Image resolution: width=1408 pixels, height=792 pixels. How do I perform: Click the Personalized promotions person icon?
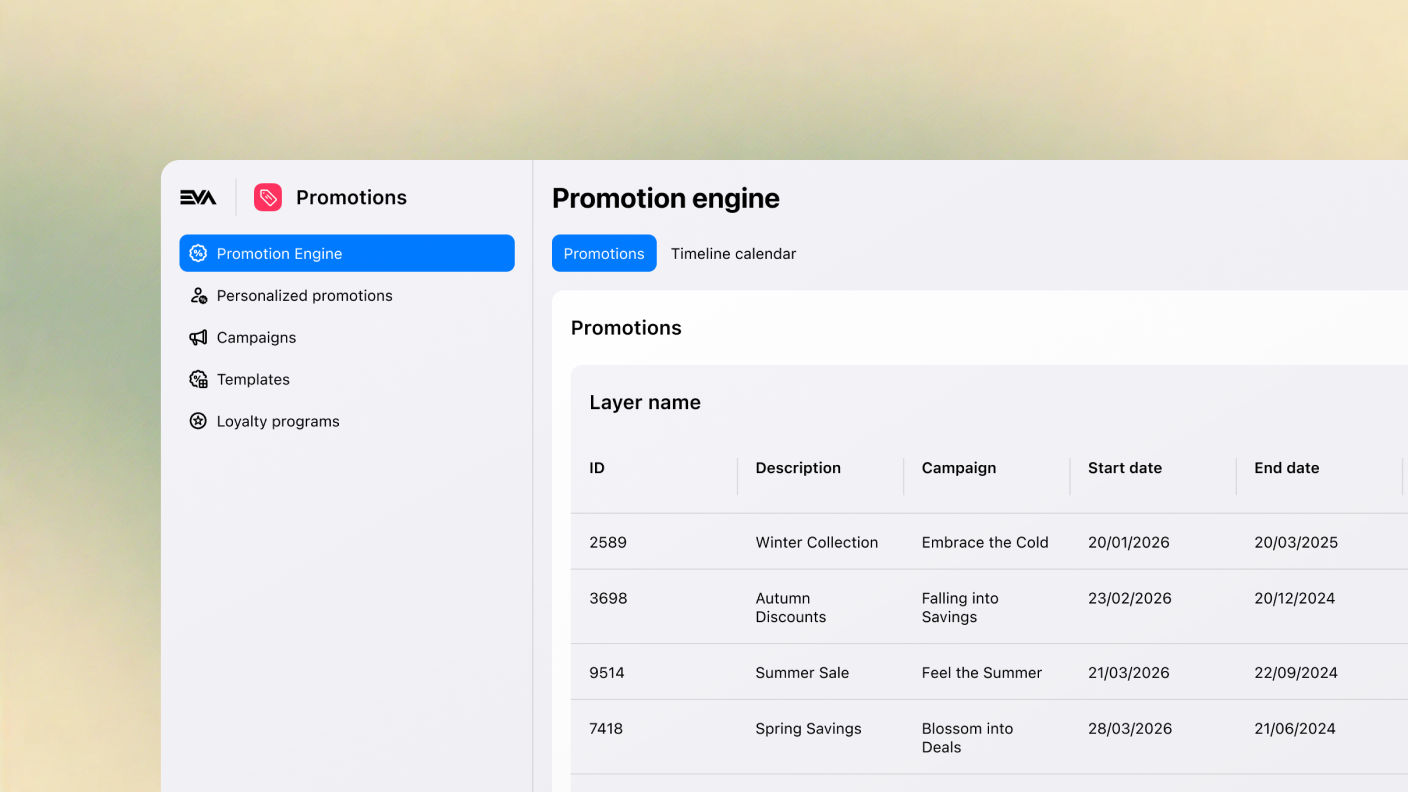tap(198, 295)
